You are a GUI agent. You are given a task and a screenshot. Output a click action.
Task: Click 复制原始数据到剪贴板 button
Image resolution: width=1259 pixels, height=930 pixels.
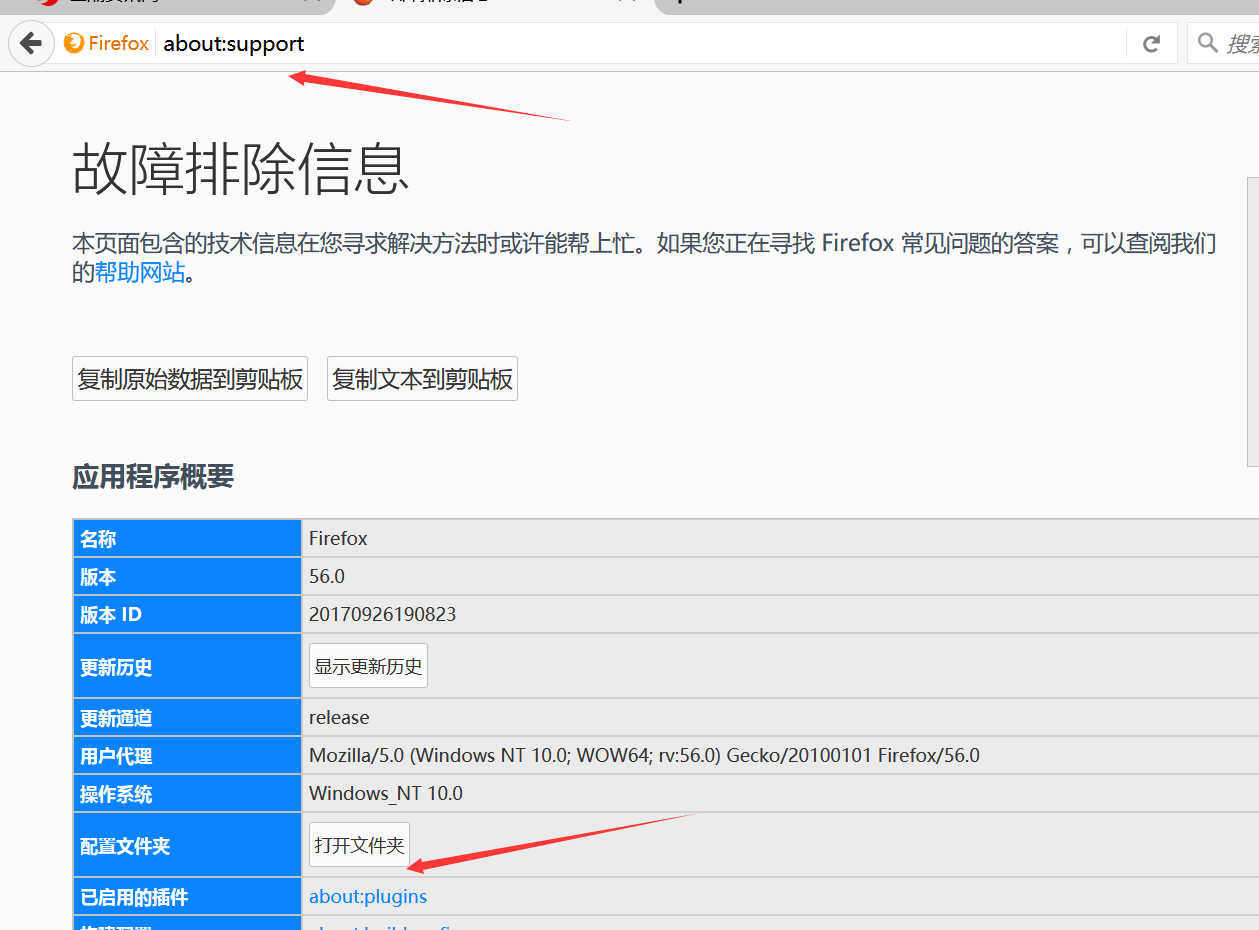pyautogui.click(x=190, y=379)
